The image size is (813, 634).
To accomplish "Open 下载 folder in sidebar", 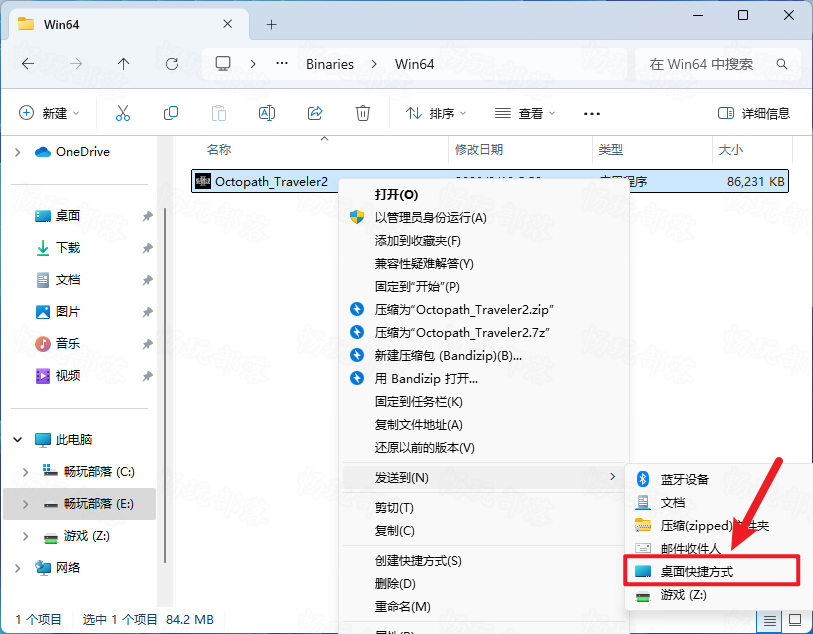I will pos(67,248).
